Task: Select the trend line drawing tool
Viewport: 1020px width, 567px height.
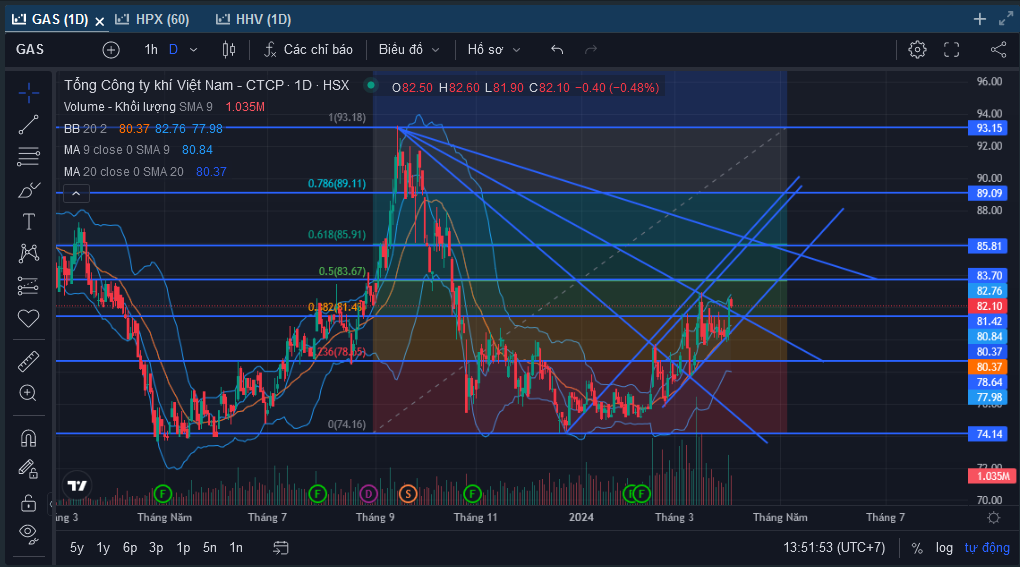Action: point(29,125)
